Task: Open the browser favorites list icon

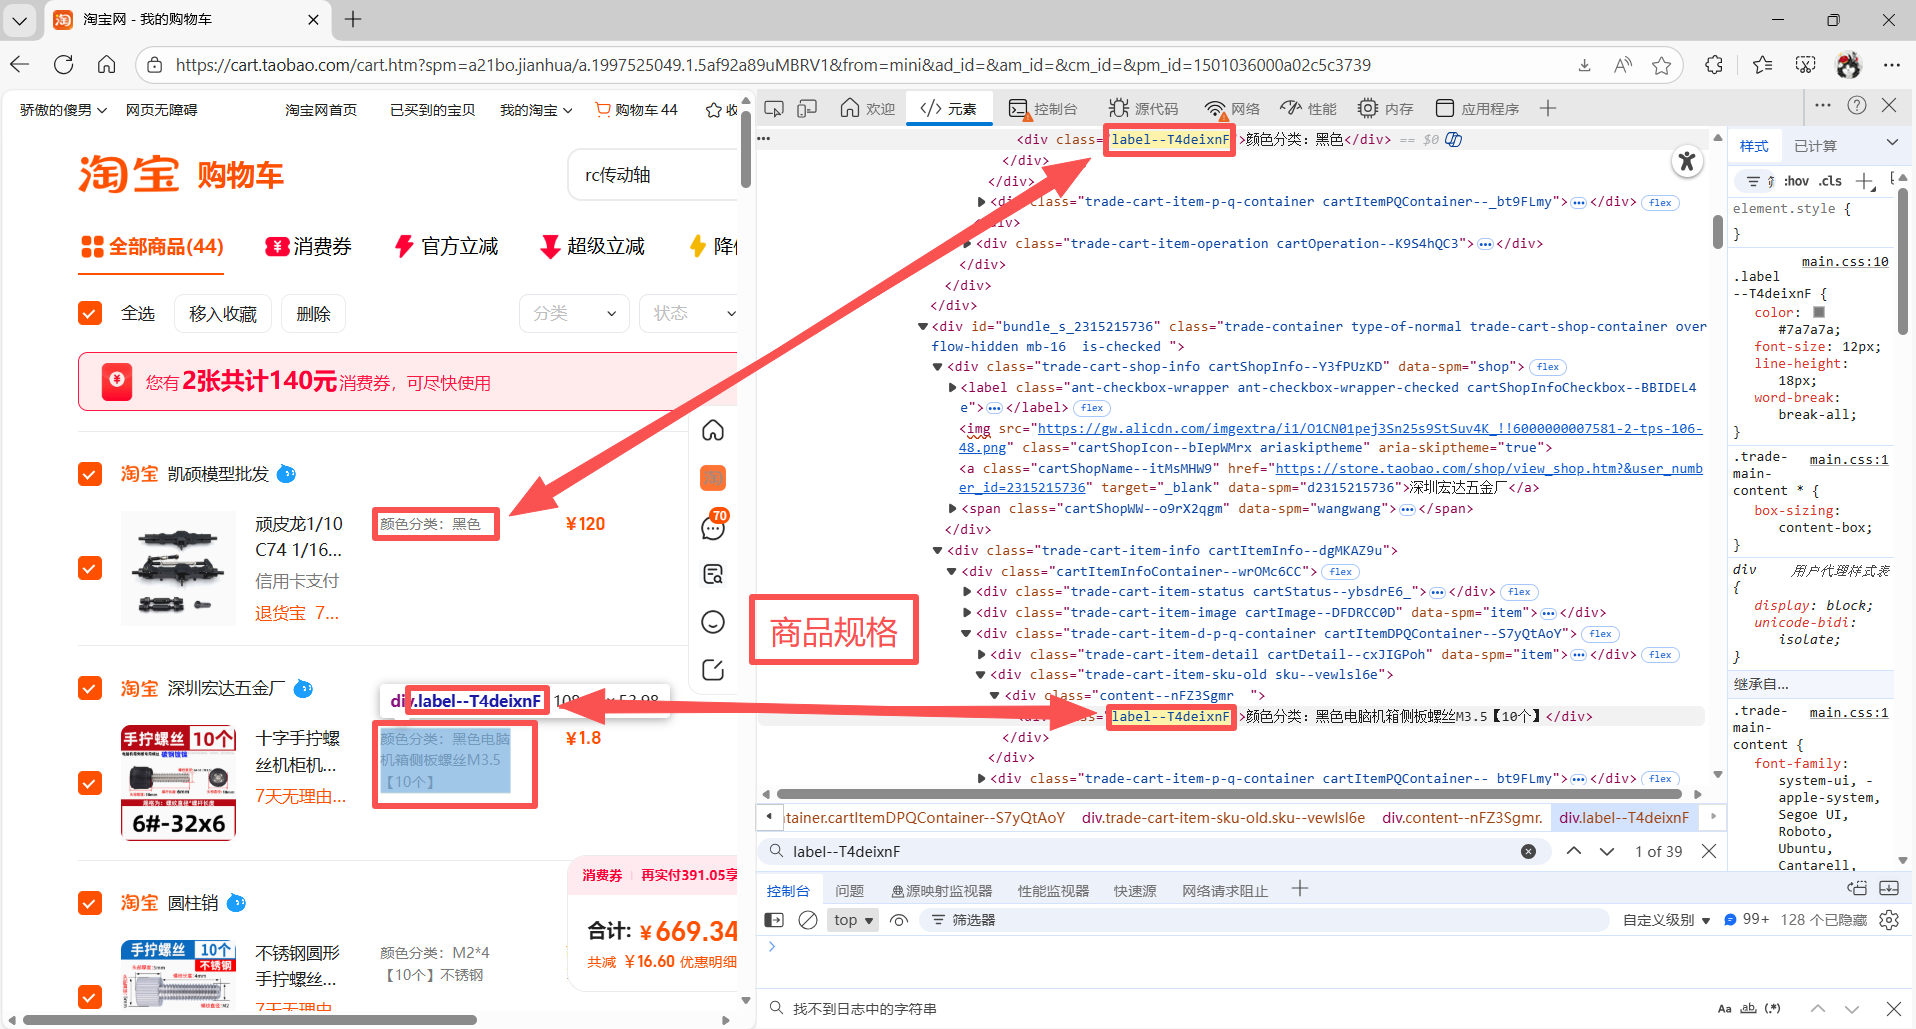Action: click(1762, 65)
